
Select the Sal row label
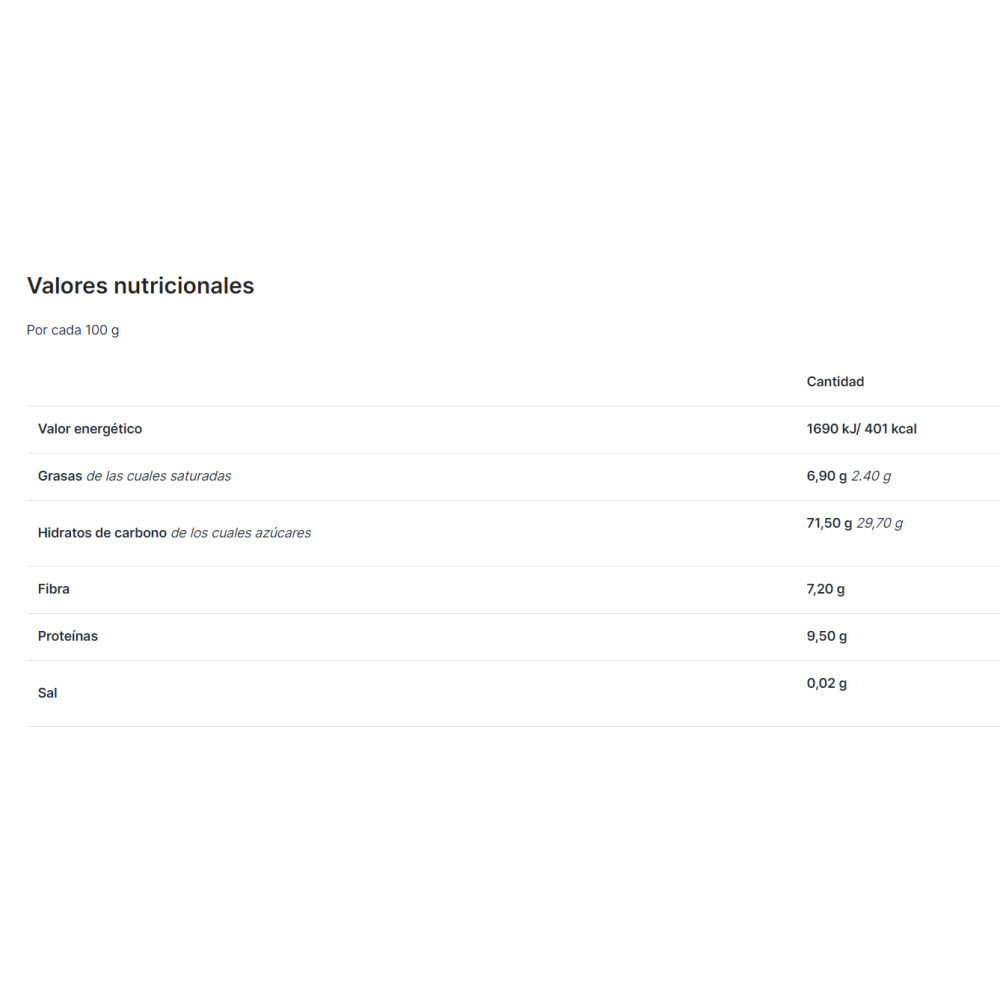[x=48, y=693]
